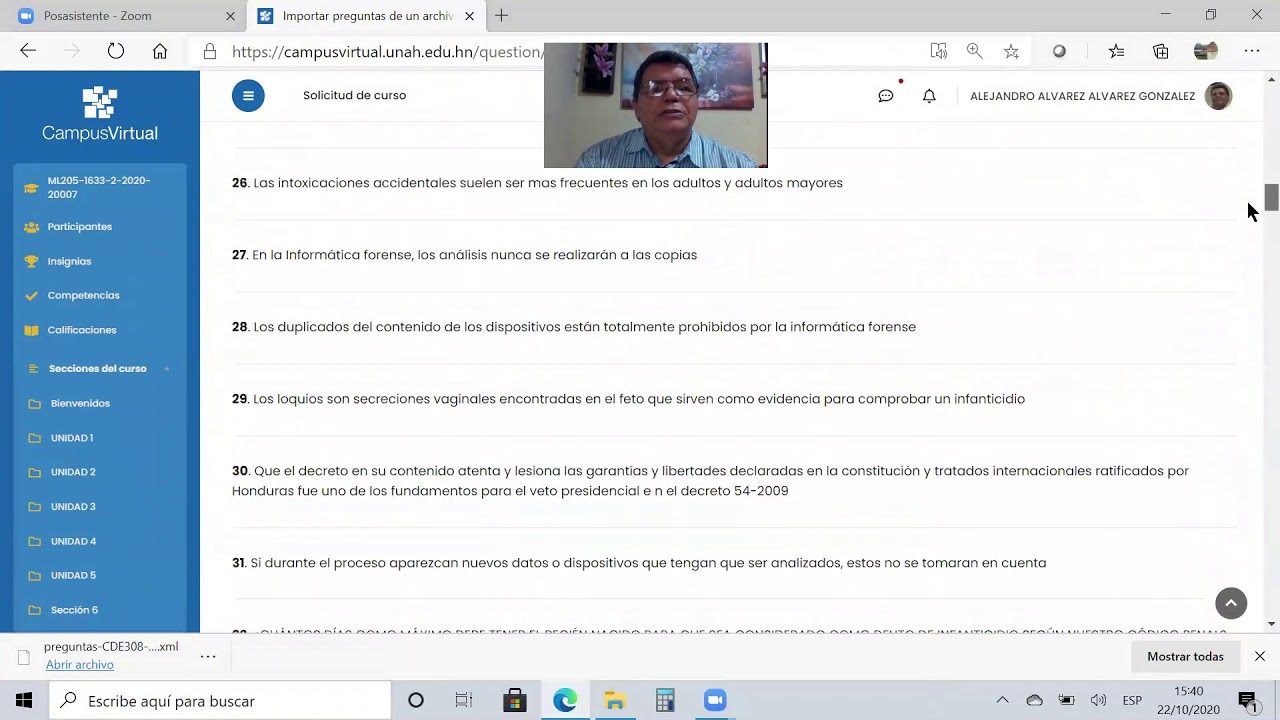Click the page vertical scrollbar thumb
The height and width of the screenshot is (720, 1280).
(x=1271, y=197)
